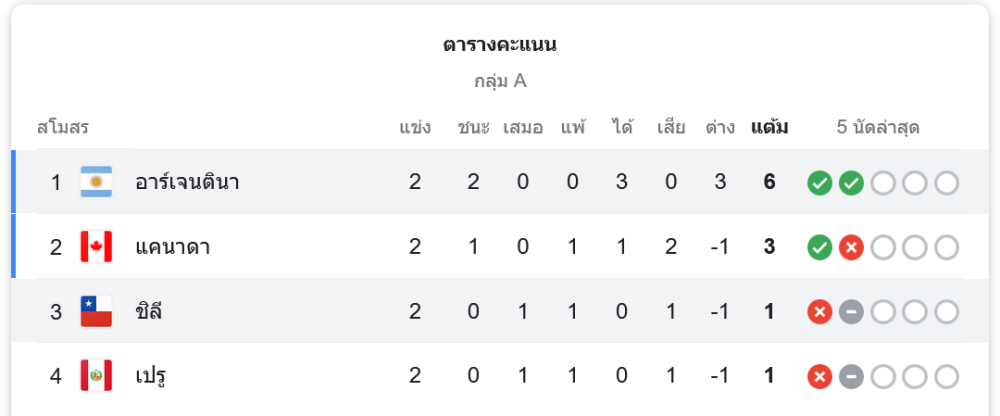Click the Canada flag icon

point(96,246)
